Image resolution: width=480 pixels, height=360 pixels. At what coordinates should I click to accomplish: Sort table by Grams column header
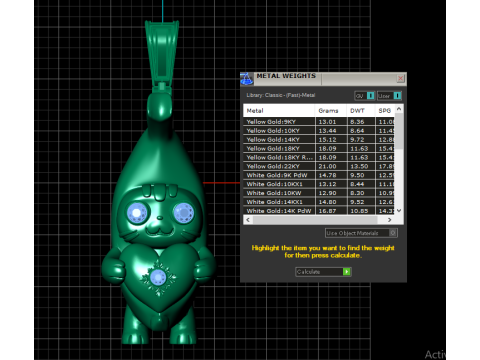click(x=331, y=111)
